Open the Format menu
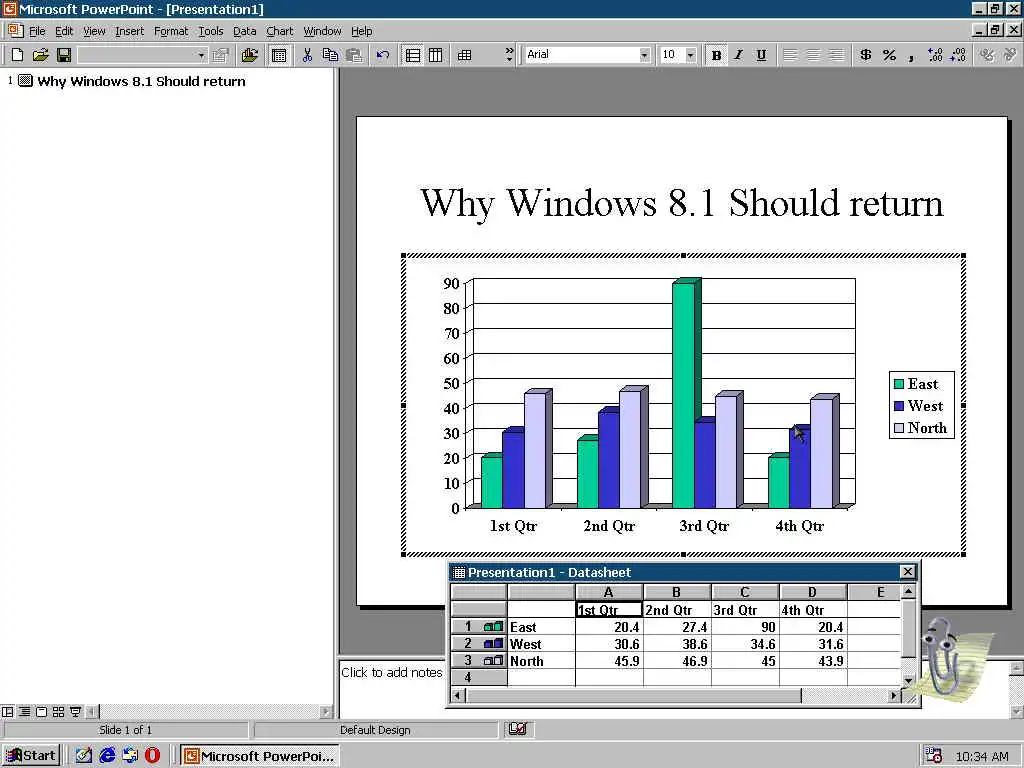The height and width of the screenshot is (768, 1024). pyautogui.click(x=170, y=31)
